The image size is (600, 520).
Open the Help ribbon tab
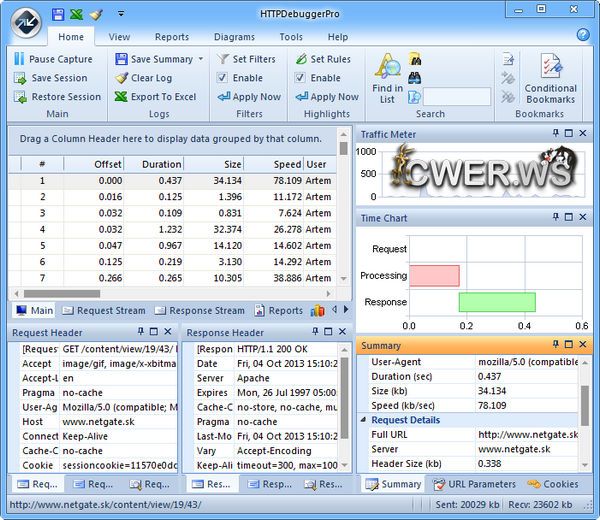pos(338,37)
